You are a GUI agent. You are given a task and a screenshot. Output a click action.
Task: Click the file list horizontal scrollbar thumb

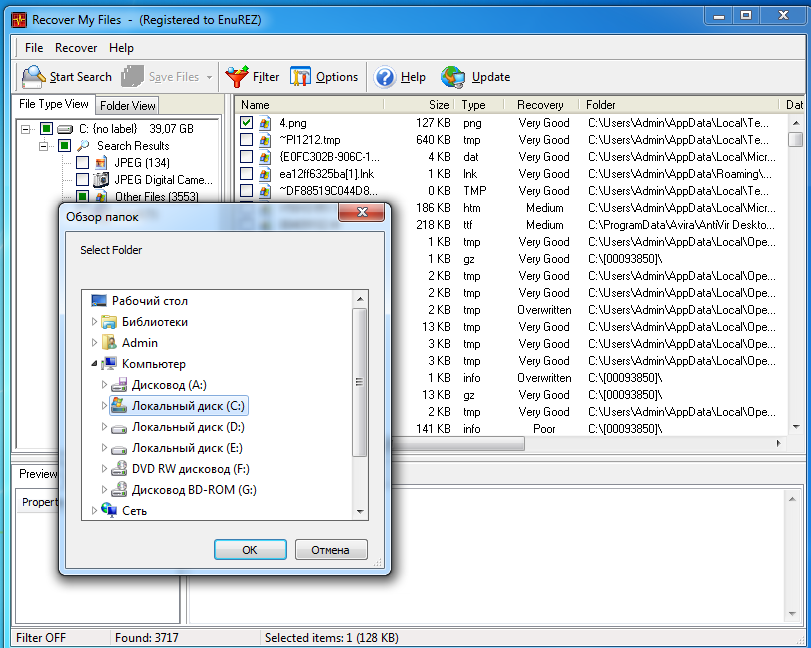[x=457, y=443]
